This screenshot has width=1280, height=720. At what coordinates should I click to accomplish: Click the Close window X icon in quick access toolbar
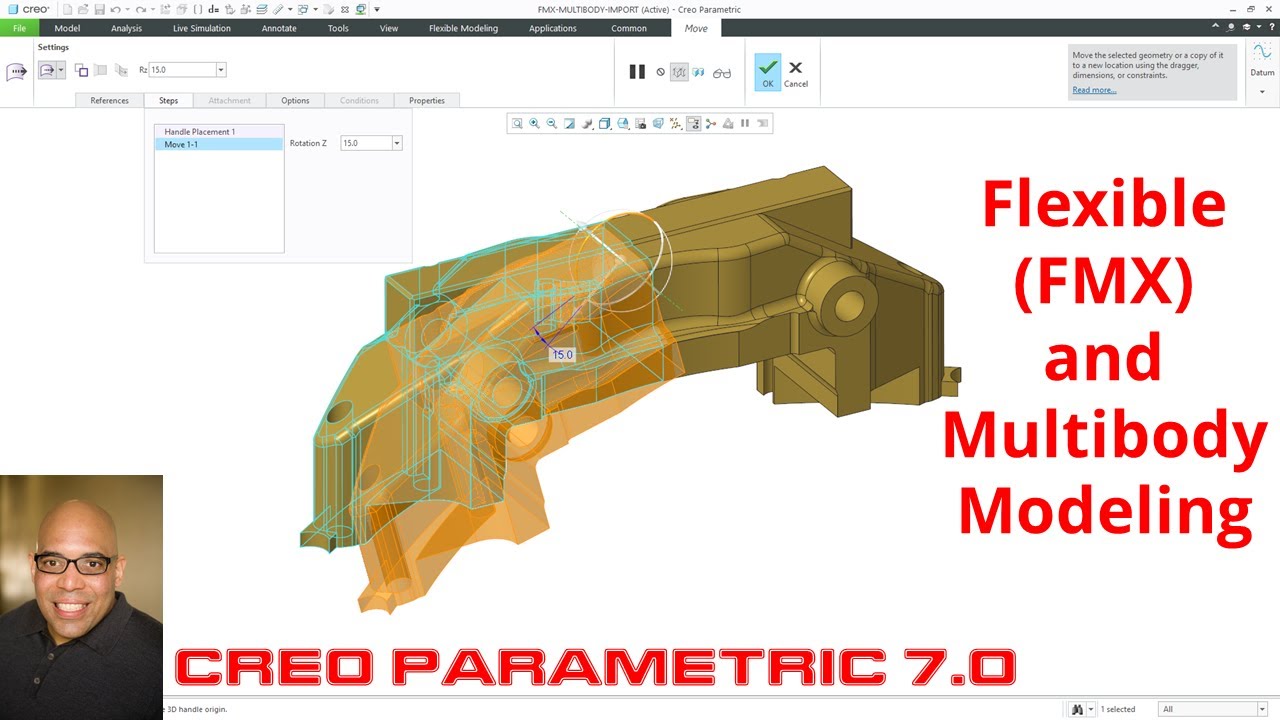coord(345,9)
